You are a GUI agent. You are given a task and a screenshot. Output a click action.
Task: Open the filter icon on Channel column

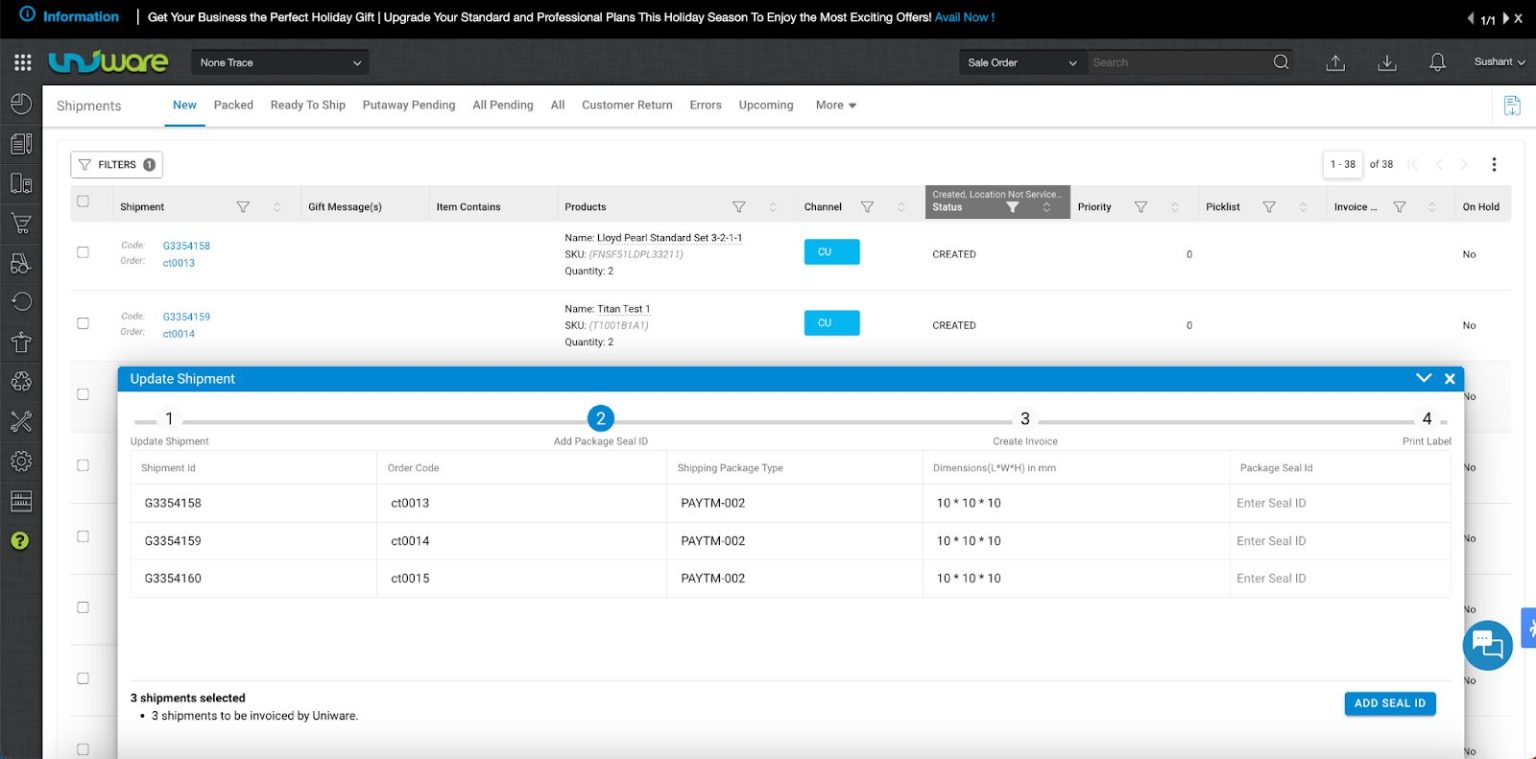click(867, 207)
